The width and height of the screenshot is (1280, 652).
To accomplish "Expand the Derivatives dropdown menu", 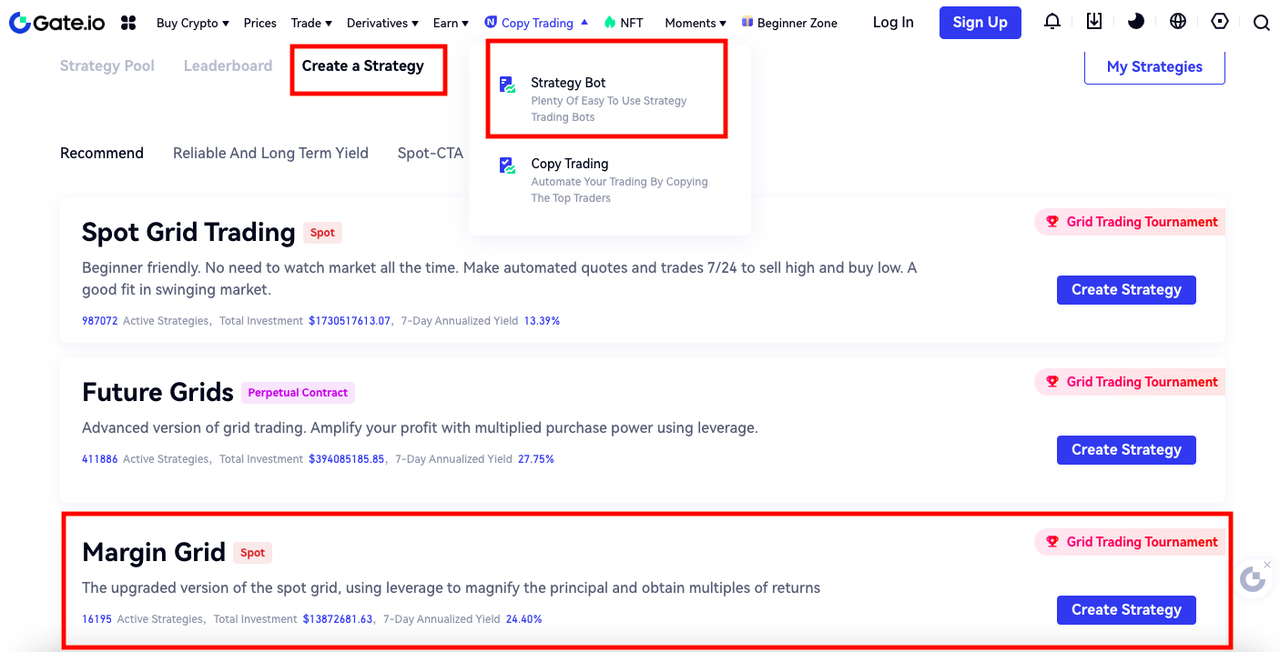I will (x=383, y=23).
